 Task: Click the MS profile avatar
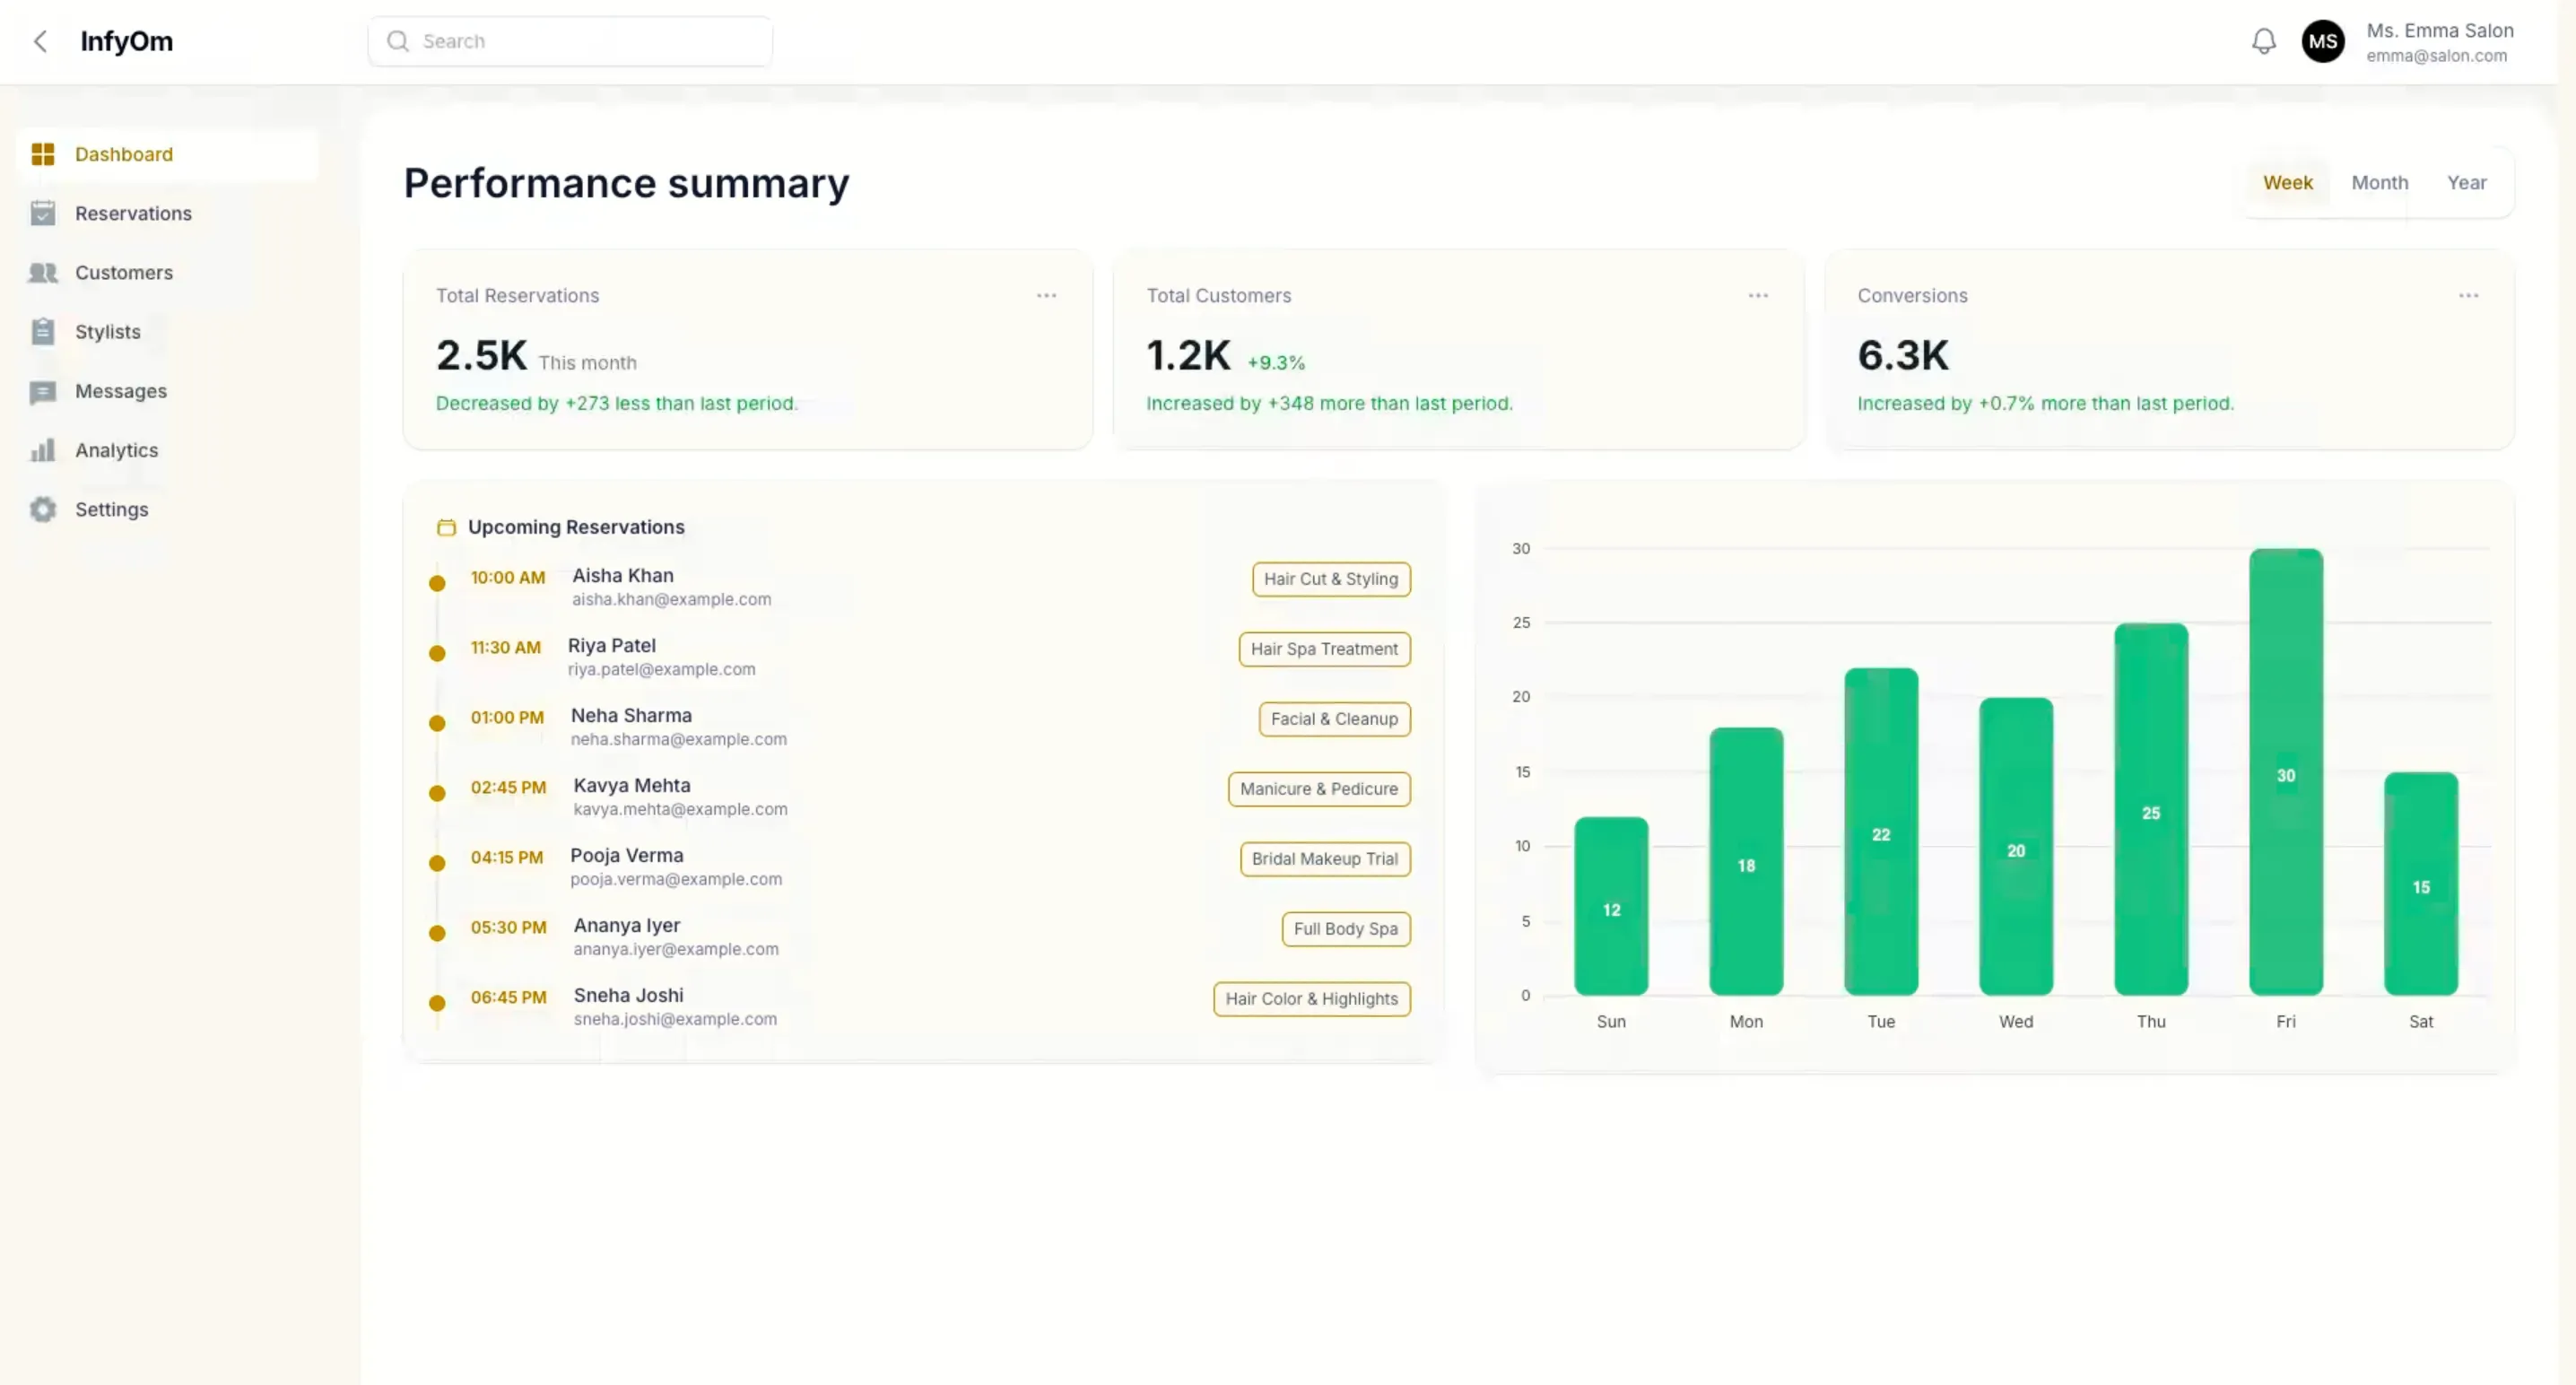coord(2322,41)
